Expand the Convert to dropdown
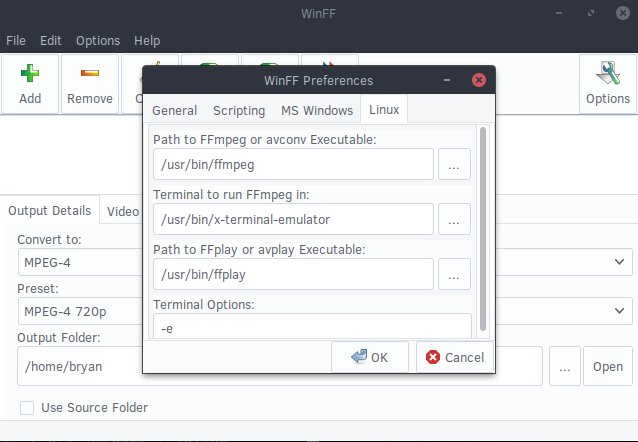 pos(619,262)
